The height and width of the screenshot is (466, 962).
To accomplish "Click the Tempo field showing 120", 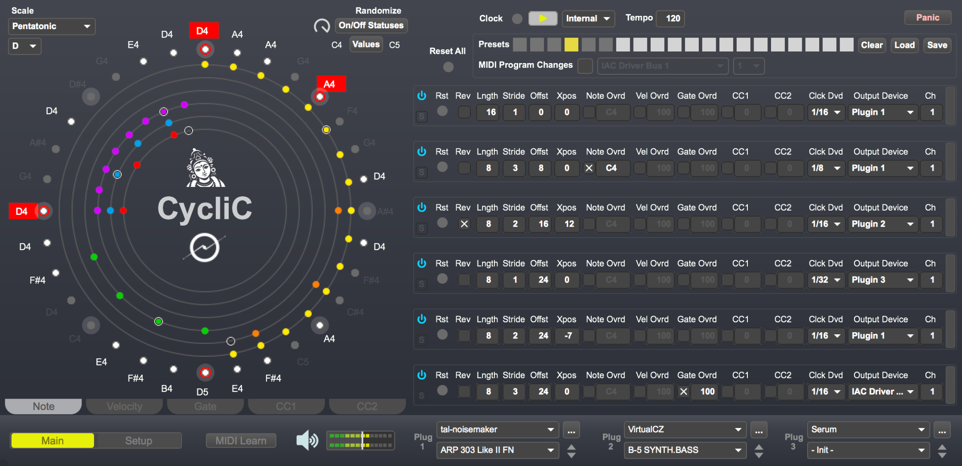I will [x=672, y=18].
